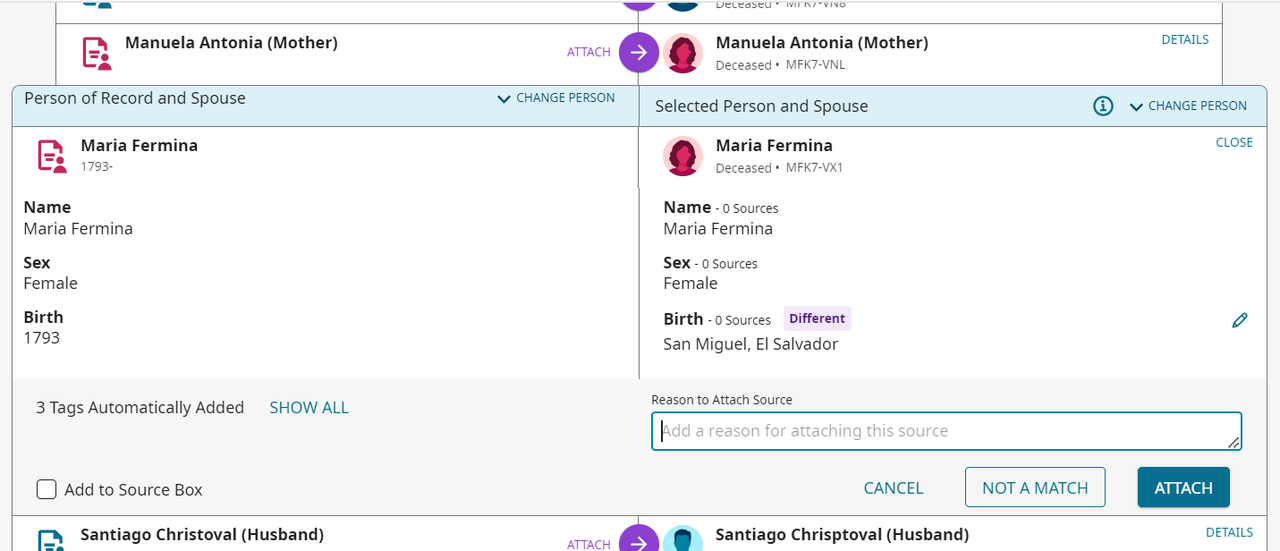Click Santiago Chrisptoval's male portrait avatar
This screenshot has height=551, width=1280.
click(x=683, y=541)
